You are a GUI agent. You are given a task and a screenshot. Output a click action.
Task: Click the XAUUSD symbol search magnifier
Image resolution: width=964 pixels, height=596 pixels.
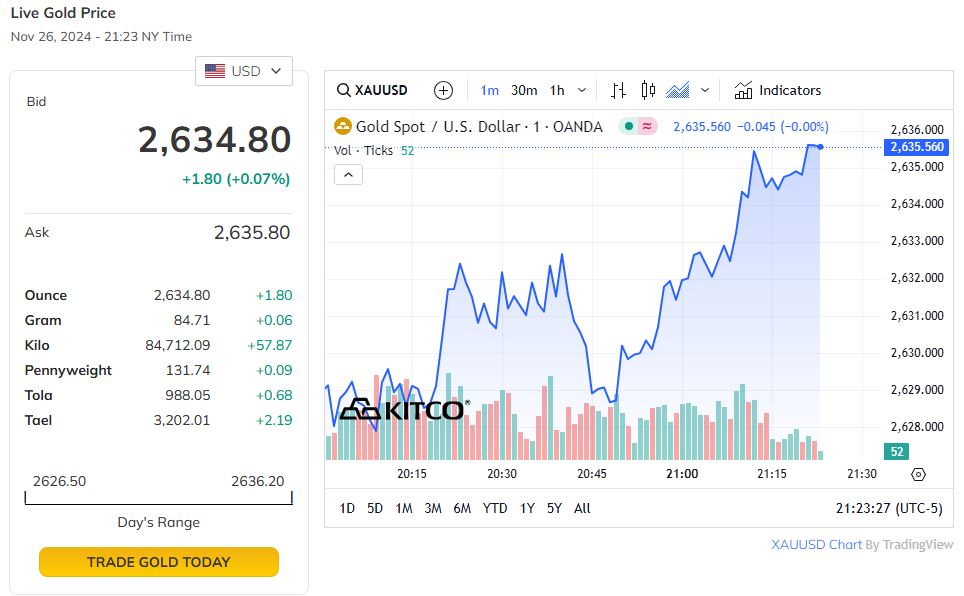343,90
